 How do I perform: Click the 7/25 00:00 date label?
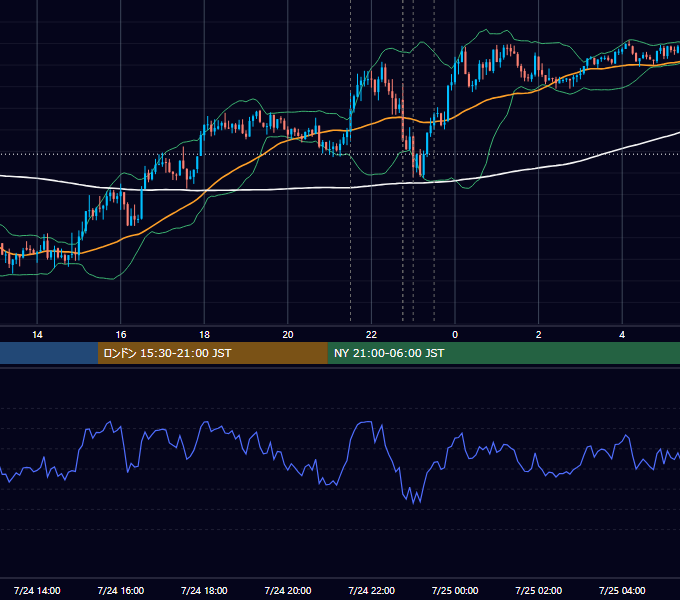[455, 590]
